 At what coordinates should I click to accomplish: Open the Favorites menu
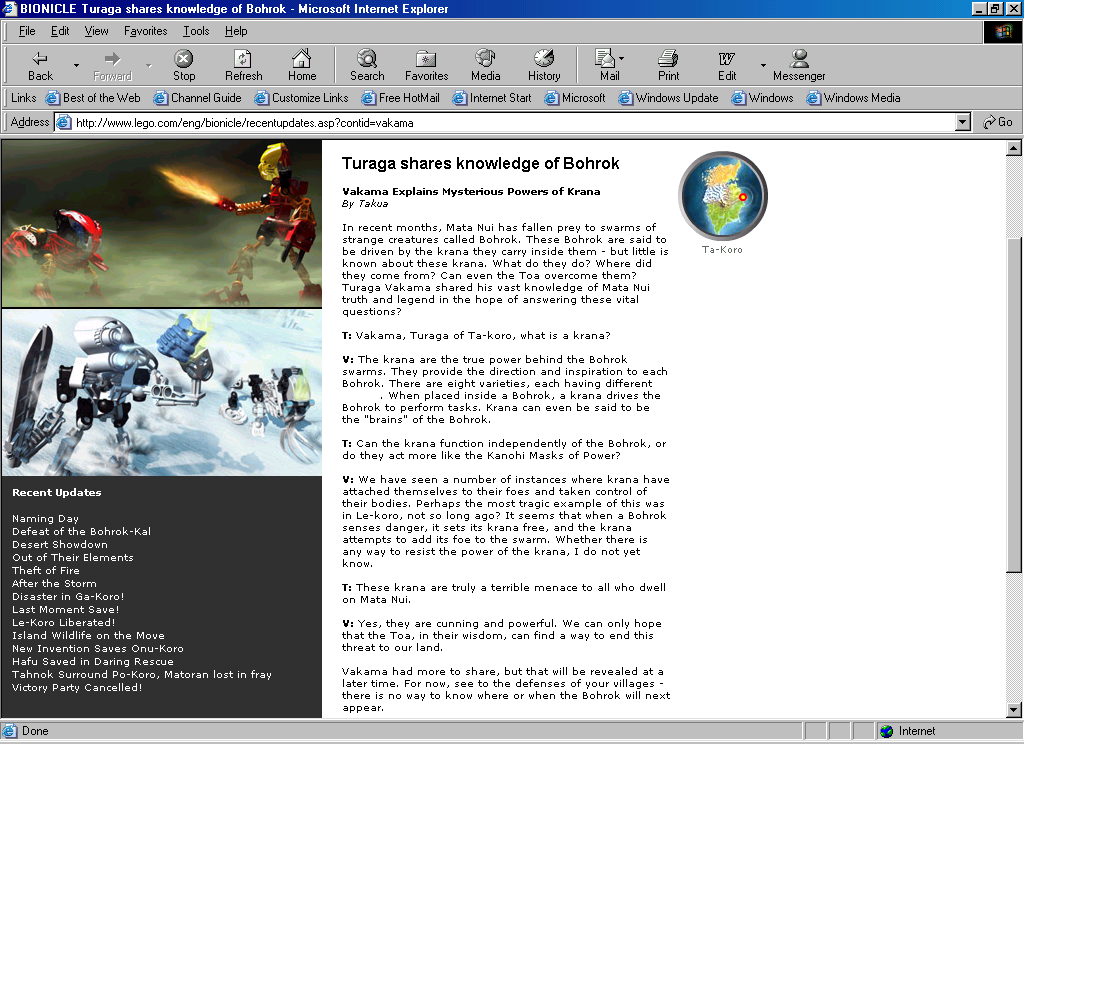point(145,31)
